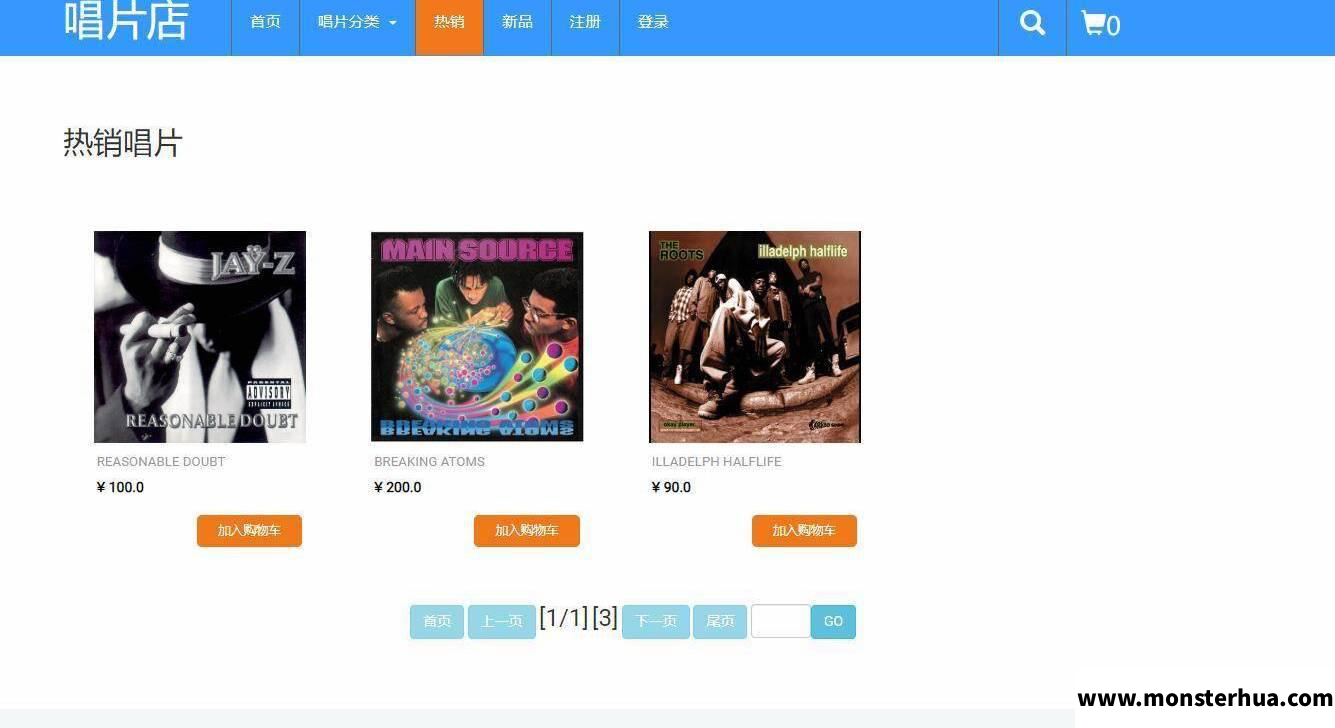Expand the 唱片分类 dropdown menu
This screenshot has width=1335, height=728.
[x=357, y=22]
